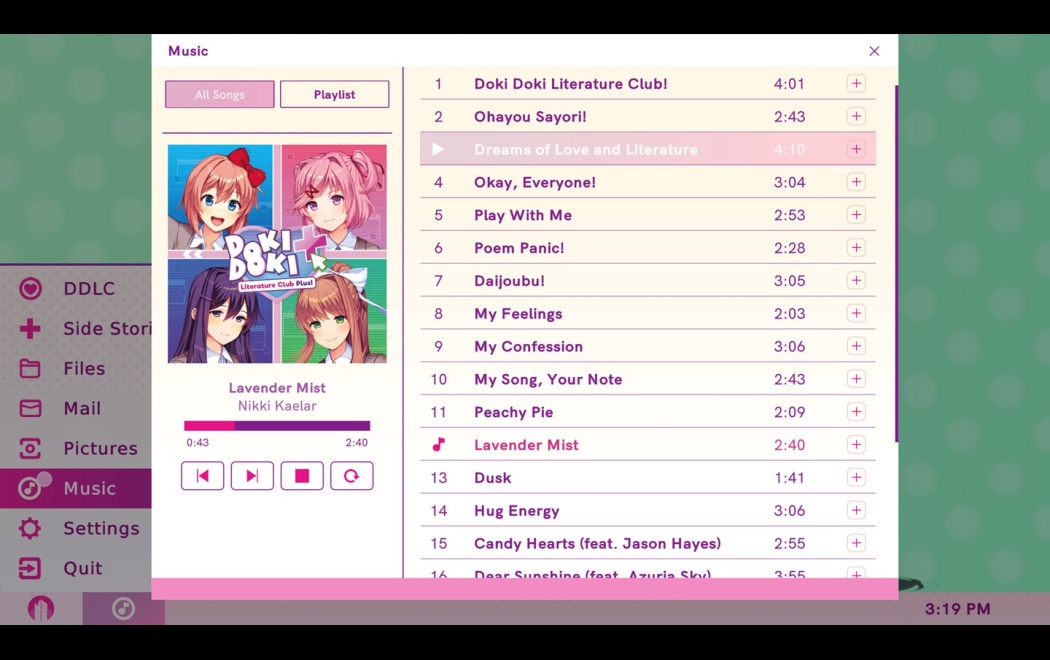Viewport: 1050px width, 660px height.
Task: Add Dusk to playlist
Action: (x=856, y=477)
